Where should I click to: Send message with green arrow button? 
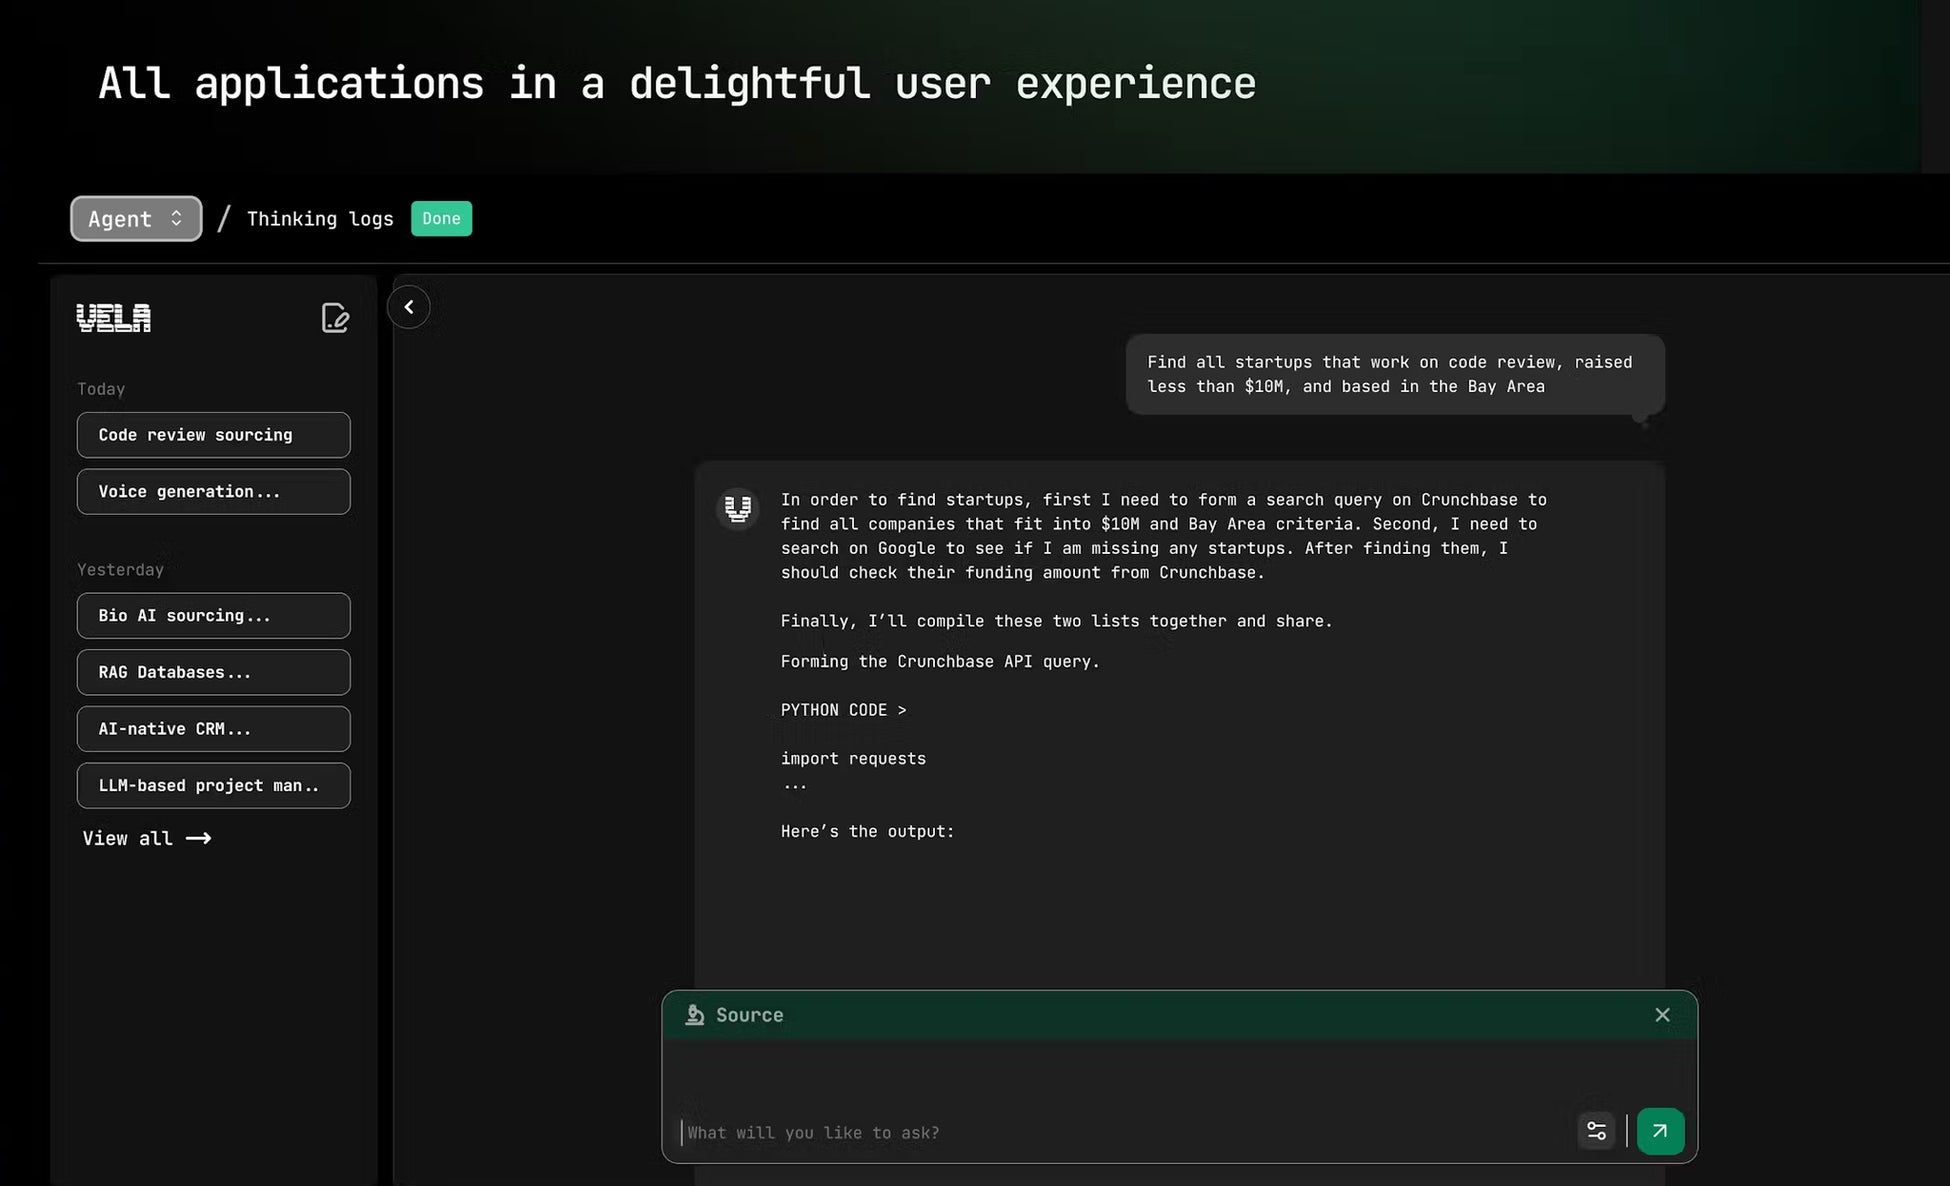click(1660, 1131)
